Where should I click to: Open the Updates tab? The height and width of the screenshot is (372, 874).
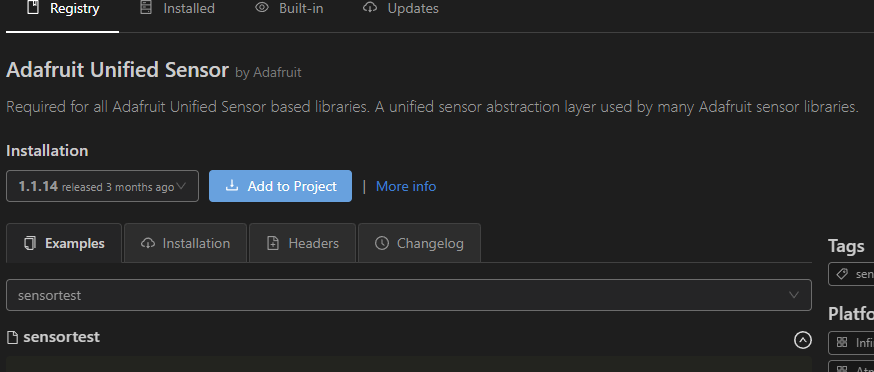click(x=400, y=9)
